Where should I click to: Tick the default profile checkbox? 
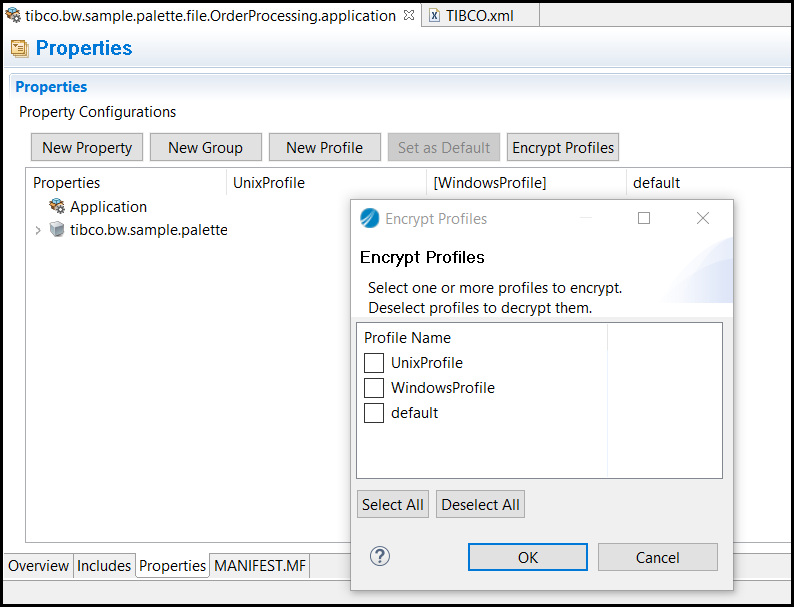point(374,413)
